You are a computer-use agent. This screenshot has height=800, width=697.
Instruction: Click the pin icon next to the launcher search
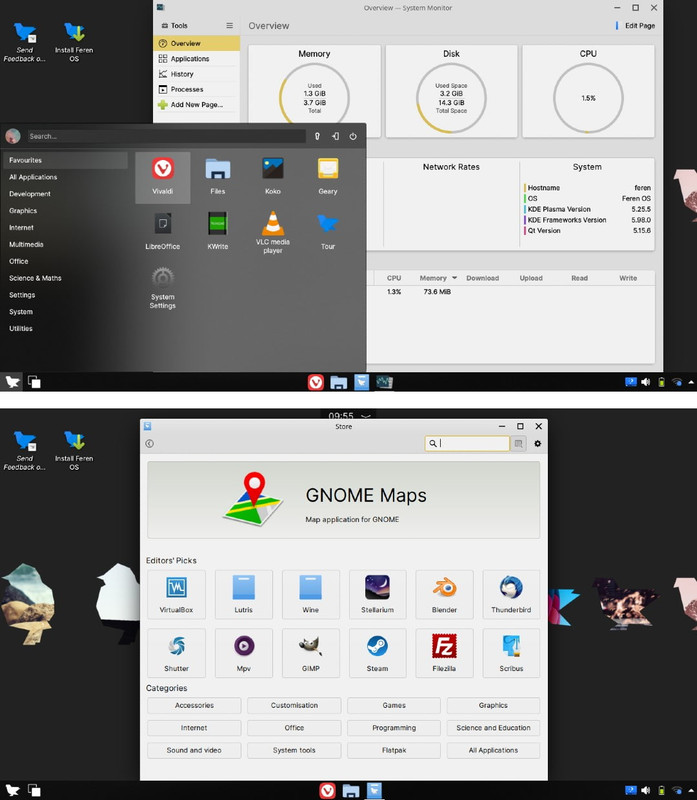point(317,136)
